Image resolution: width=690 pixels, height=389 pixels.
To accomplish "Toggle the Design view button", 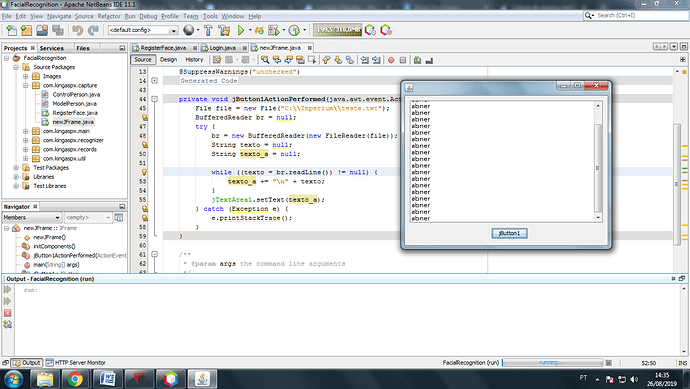I will click(169, 59).
